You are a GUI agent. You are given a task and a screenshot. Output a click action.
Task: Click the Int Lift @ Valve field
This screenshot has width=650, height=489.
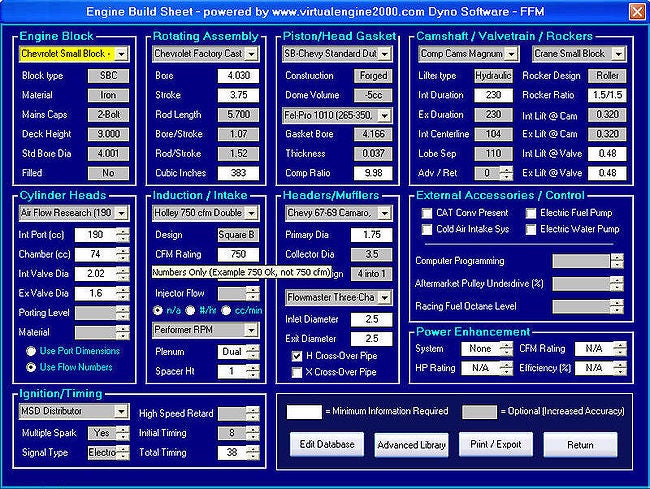tap(607, 153)
